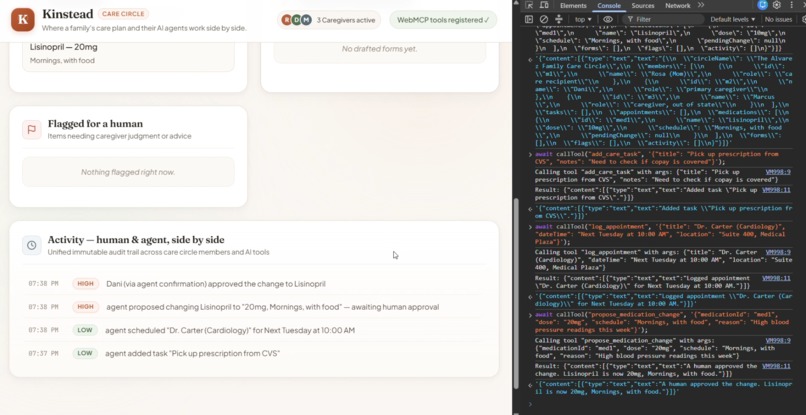
Task: Open VM998:9 link beside add_care_task call
Action: click(x=778, y=172)
